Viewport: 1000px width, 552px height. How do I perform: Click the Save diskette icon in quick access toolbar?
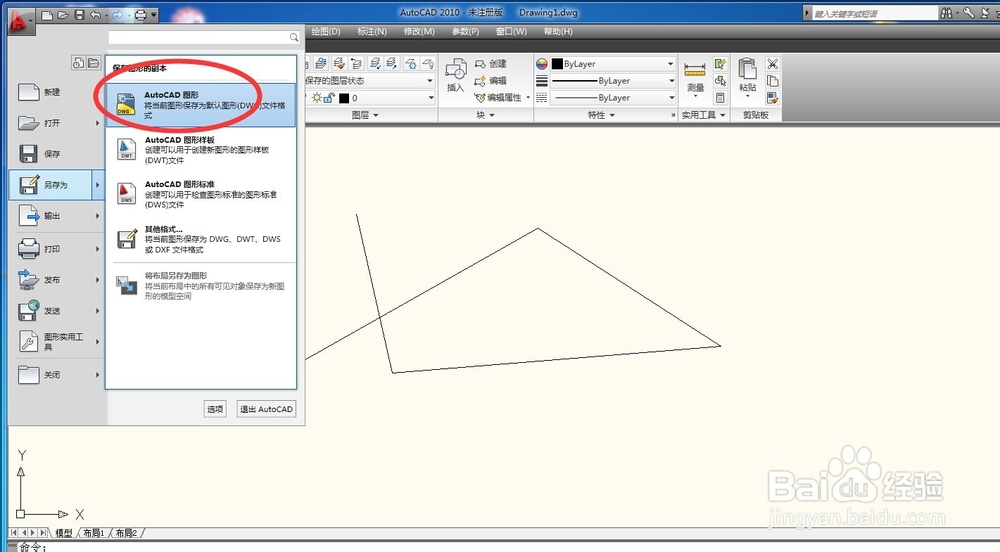click(x=79, y=15)
